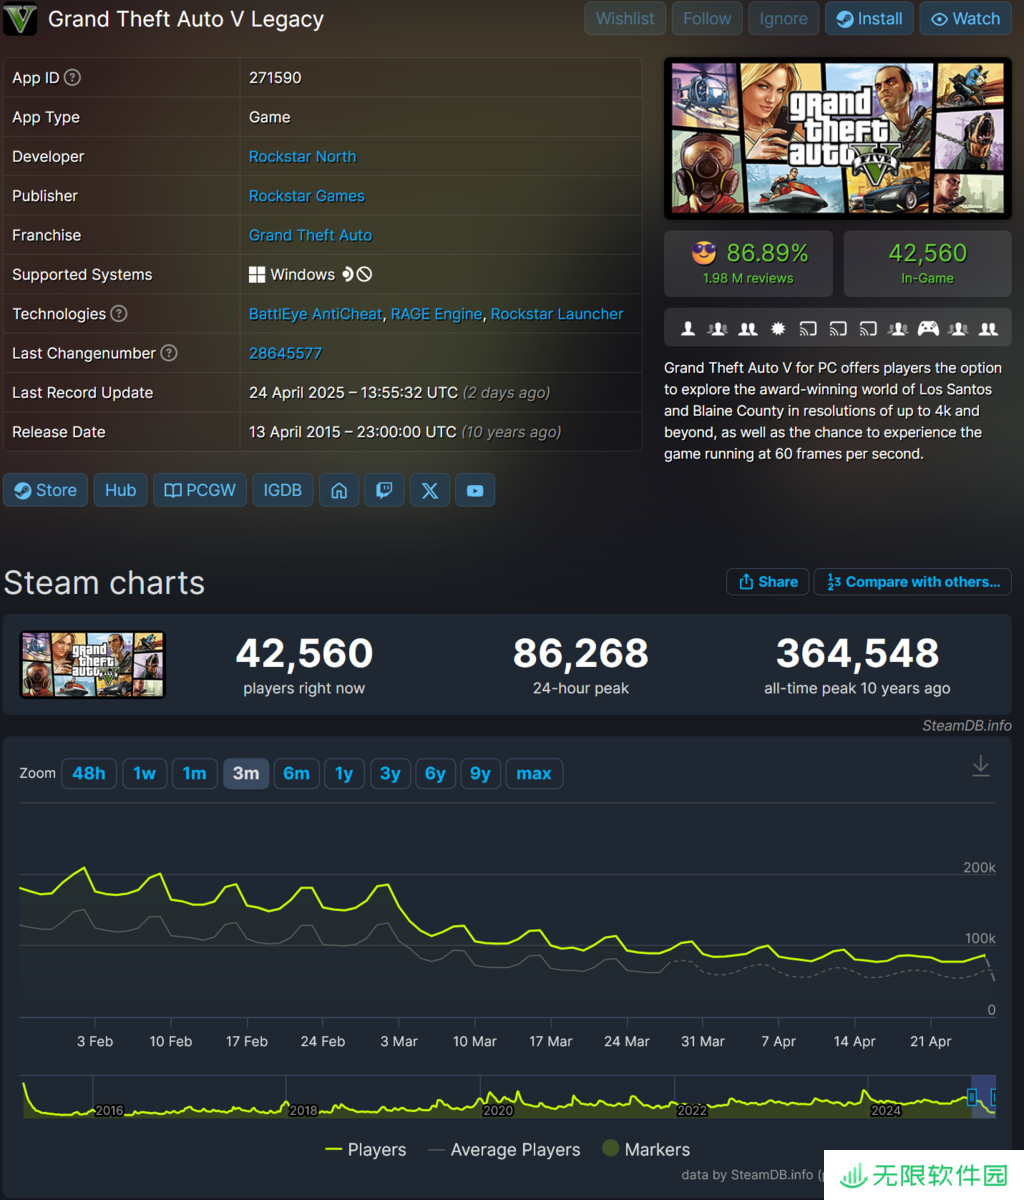This screenshot has height=1200, width=1024.
Task: Click the Watch button with eye icon
Action: pyautogui.click(x=965, y=18)
